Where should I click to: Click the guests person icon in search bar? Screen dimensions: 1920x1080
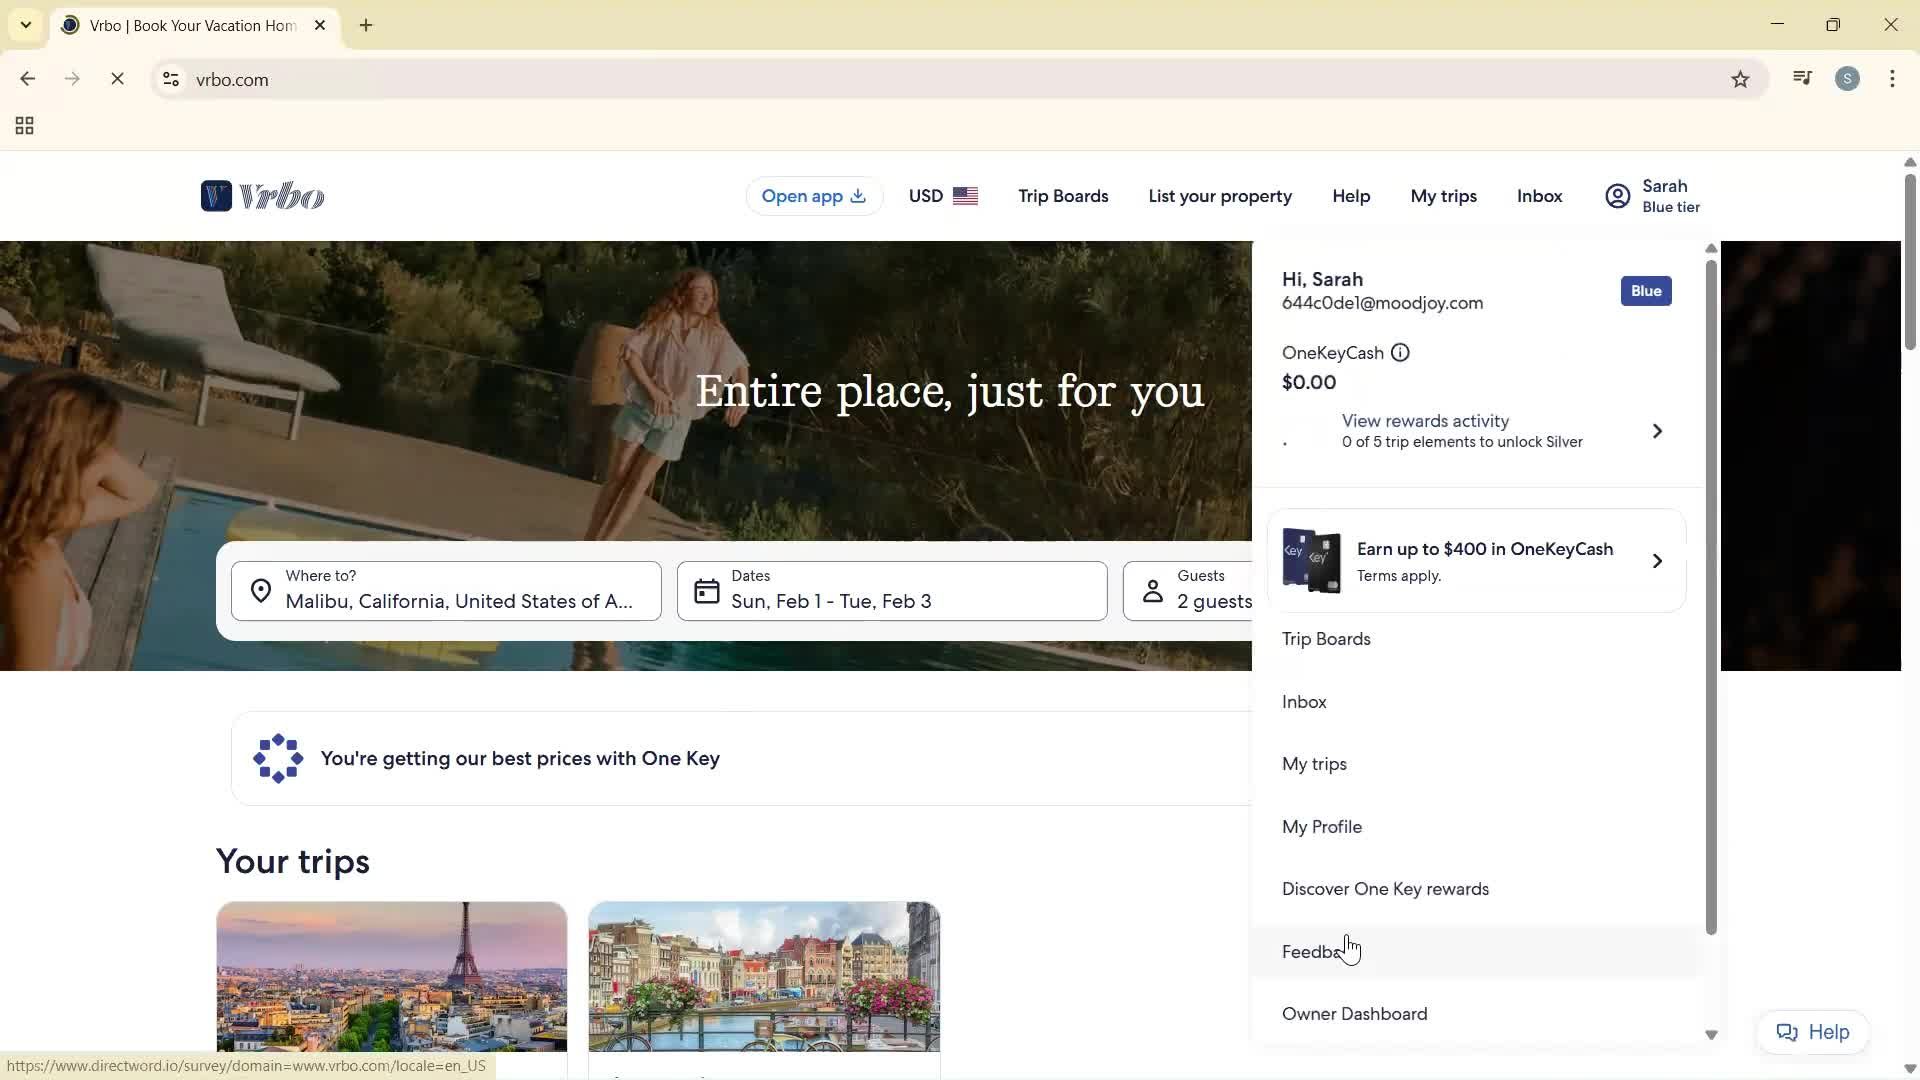1152,590
